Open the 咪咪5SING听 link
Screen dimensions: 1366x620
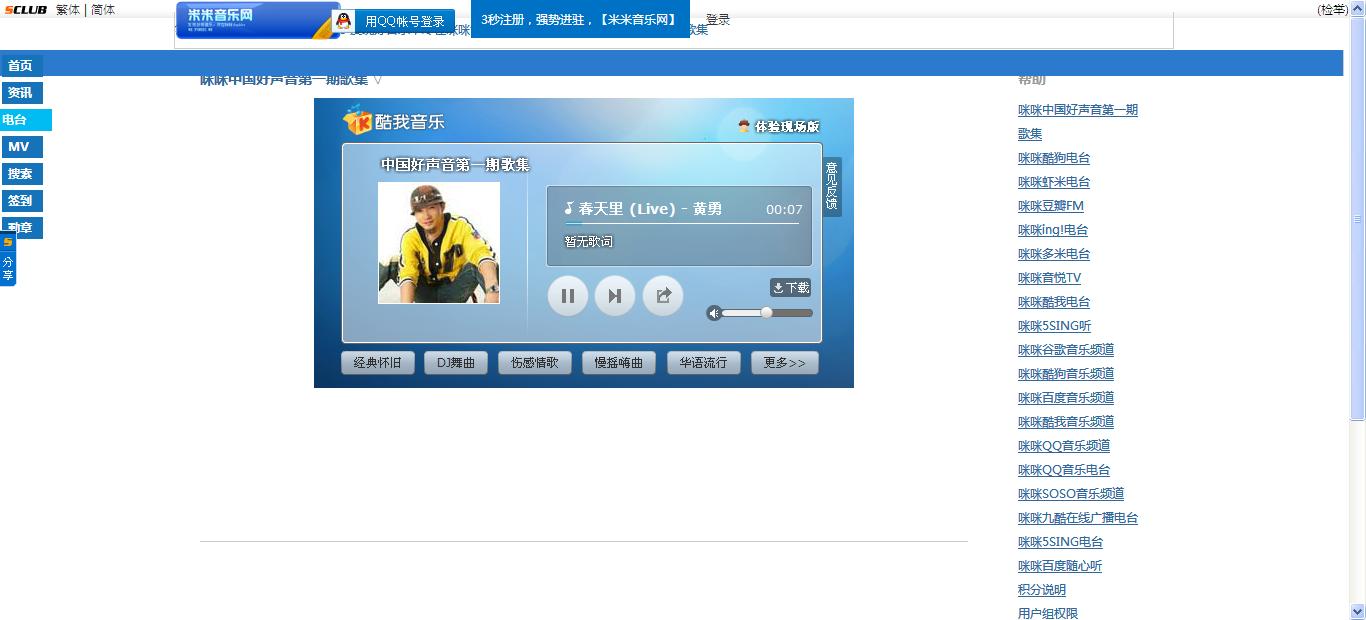tap(1054, 326)
